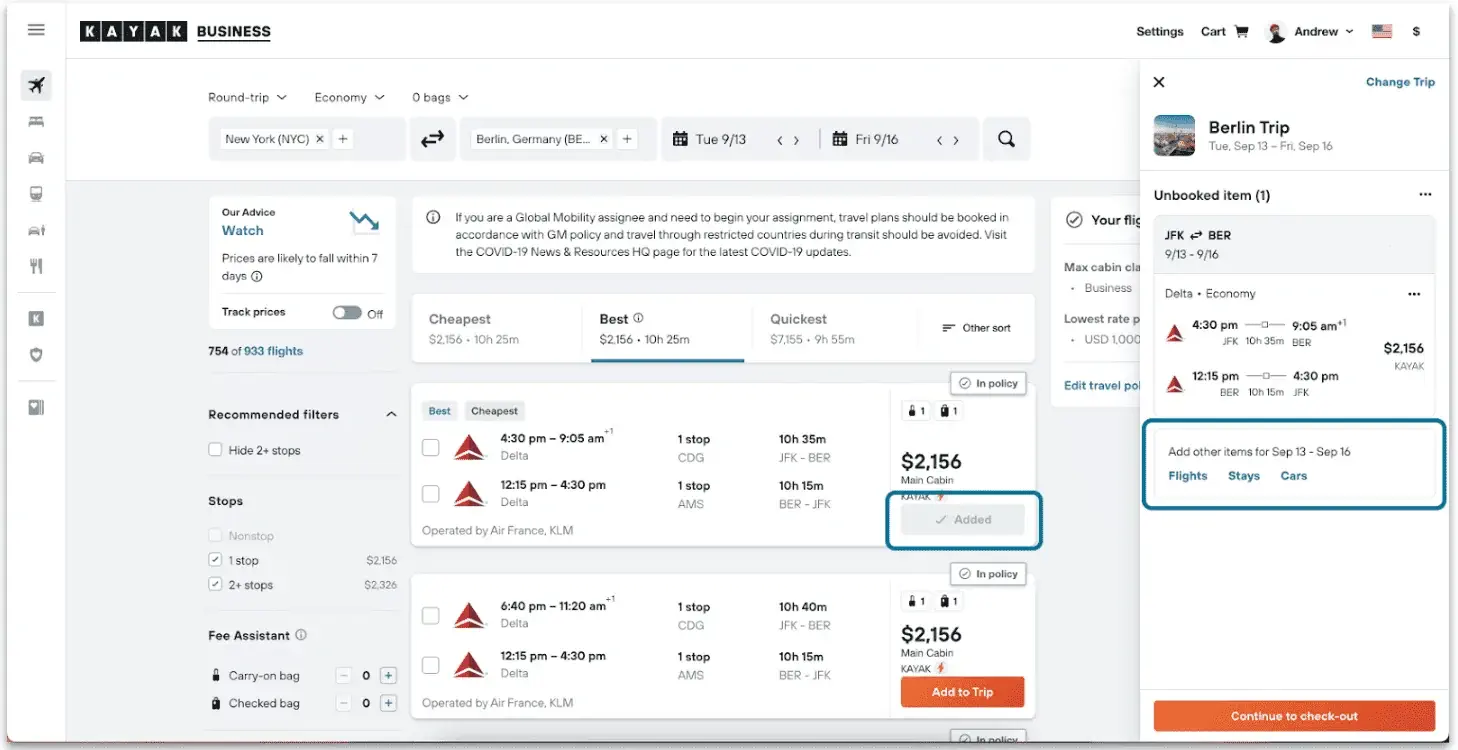Image resolution: width=1458 pixels, height=750 pixels.
Task: Open the hamburger navigation menu
Action: coord(36,30)
